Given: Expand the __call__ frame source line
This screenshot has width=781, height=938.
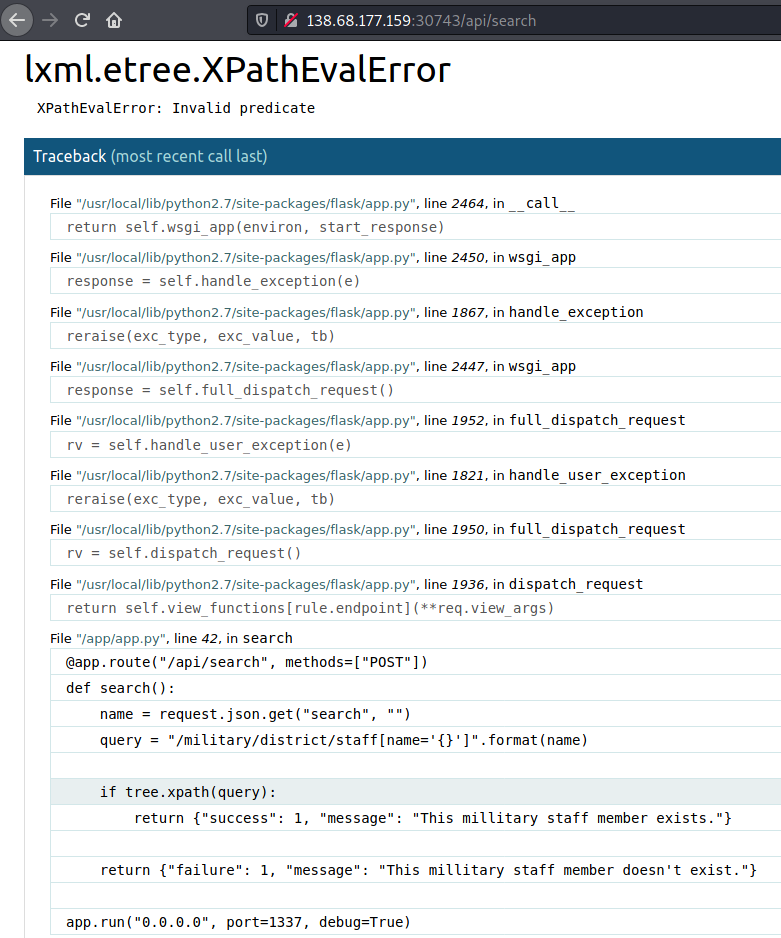Looking at the screenshot, I should tap(416, 227).
